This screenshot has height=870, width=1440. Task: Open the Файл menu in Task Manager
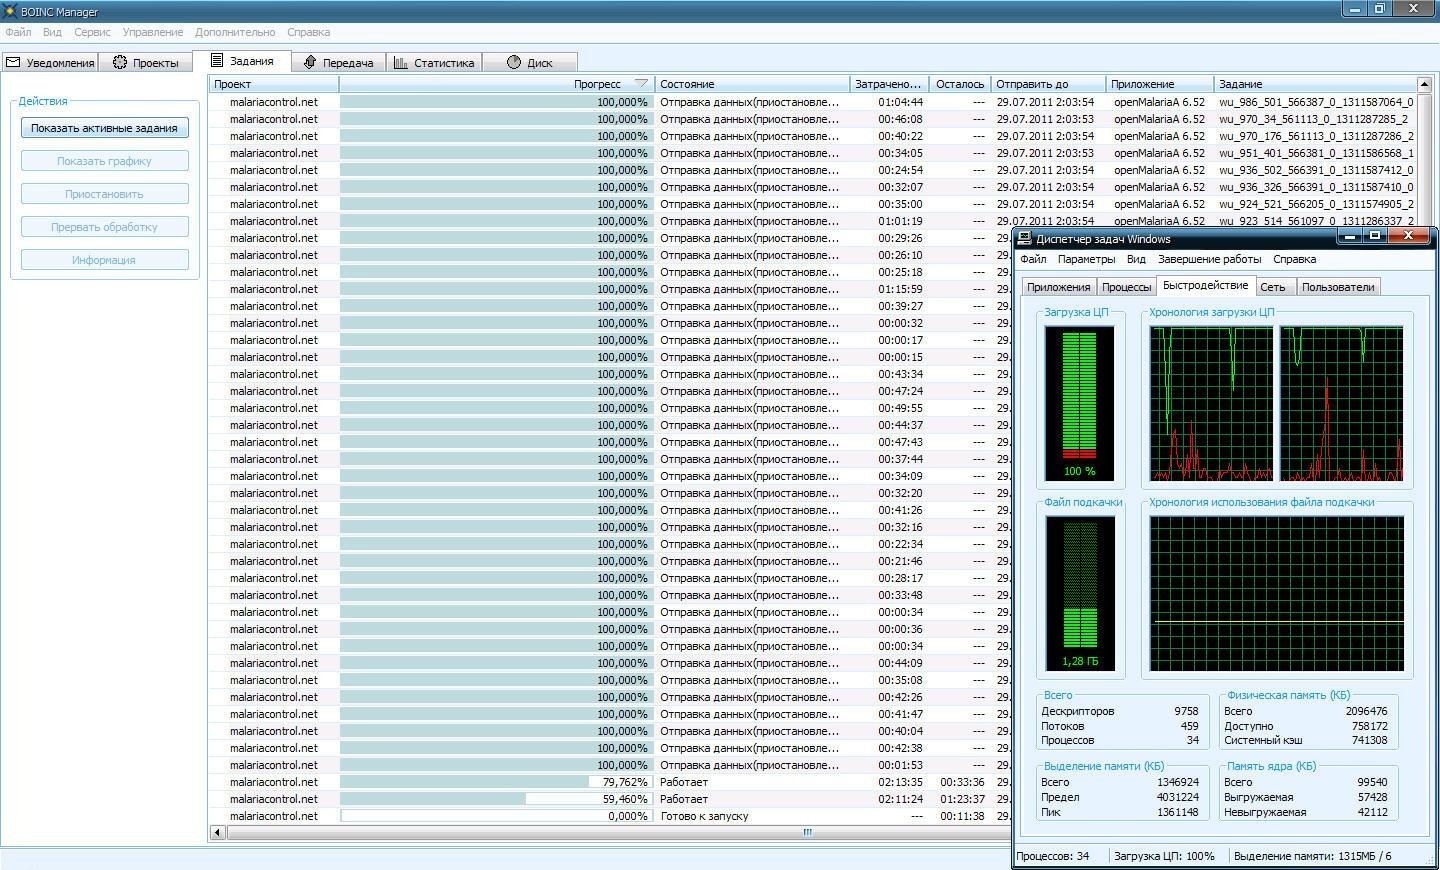click(x=1033, y=259)
